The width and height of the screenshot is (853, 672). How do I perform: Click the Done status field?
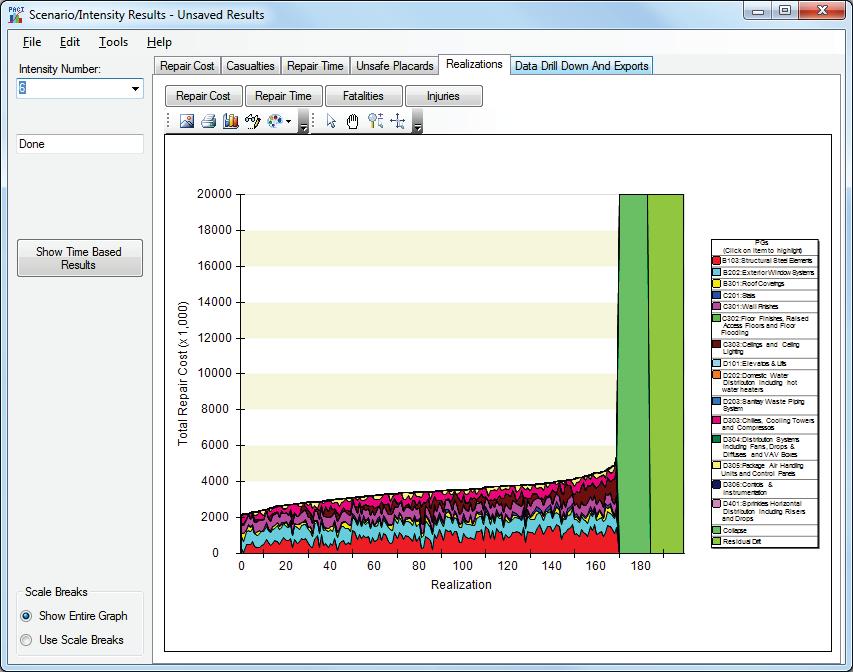(x=80, y=144)
